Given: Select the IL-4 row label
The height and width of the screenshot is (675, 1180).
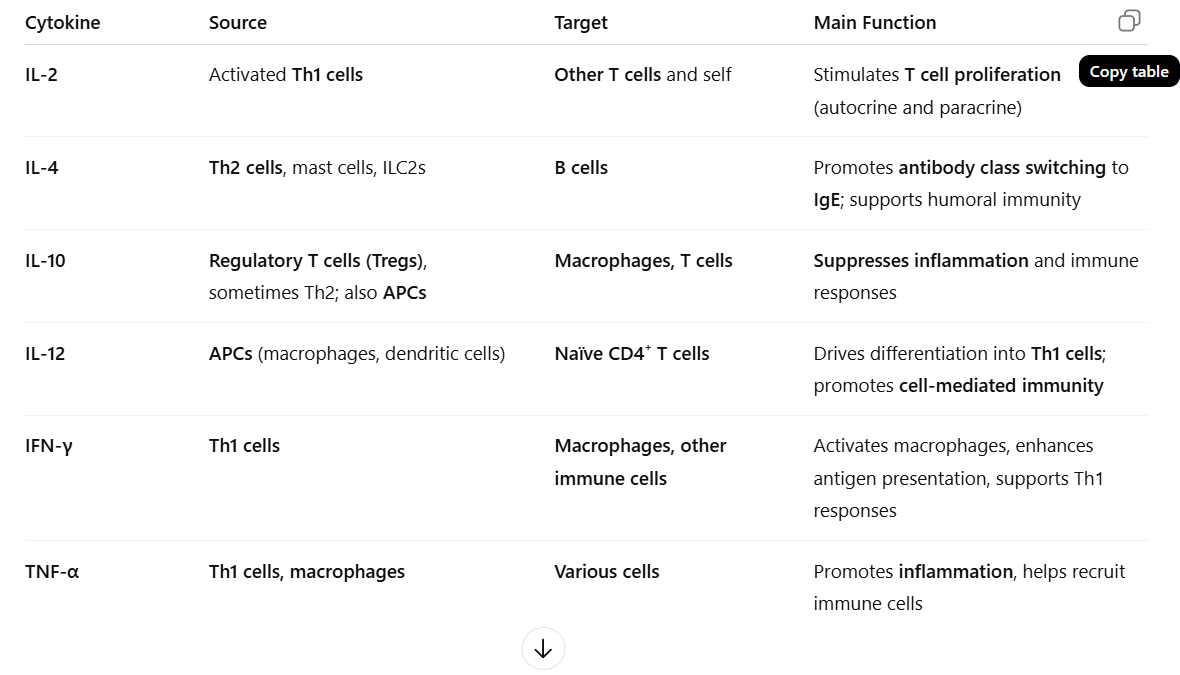Looking at the screenshot, I should pyautogui.click(x=42, y=168).
